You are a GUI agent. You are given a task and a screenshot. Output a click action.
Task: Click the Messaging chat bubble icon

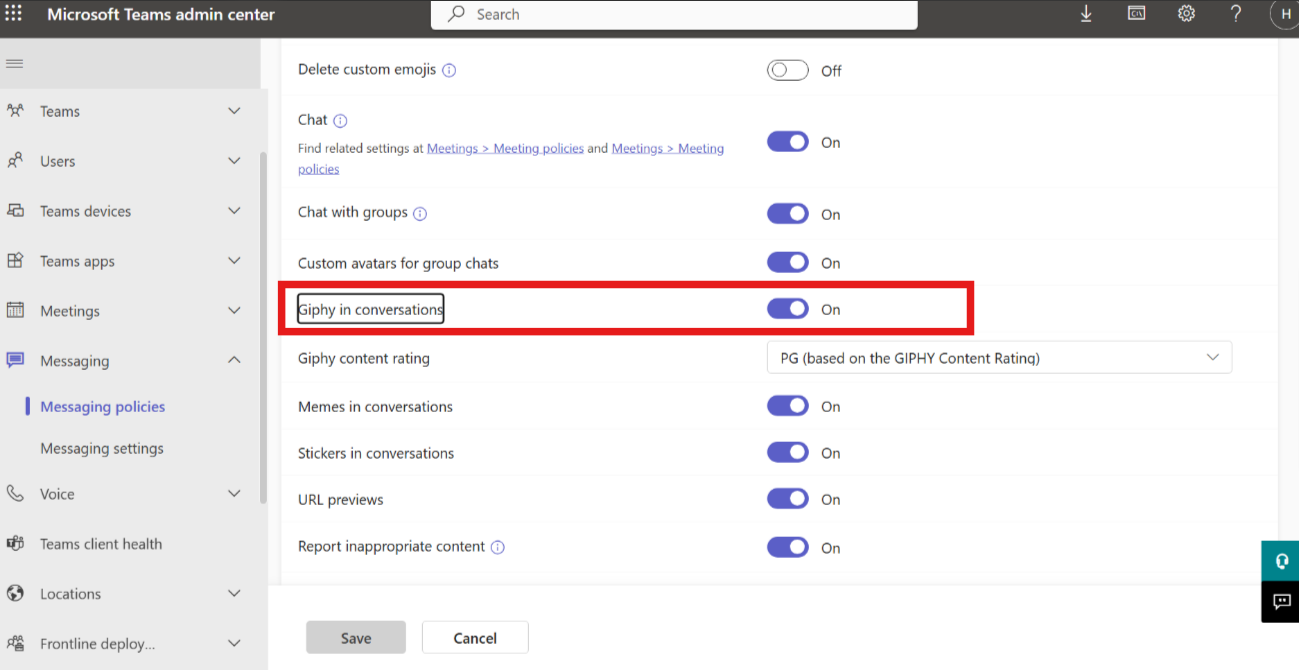tap(15, 360)
